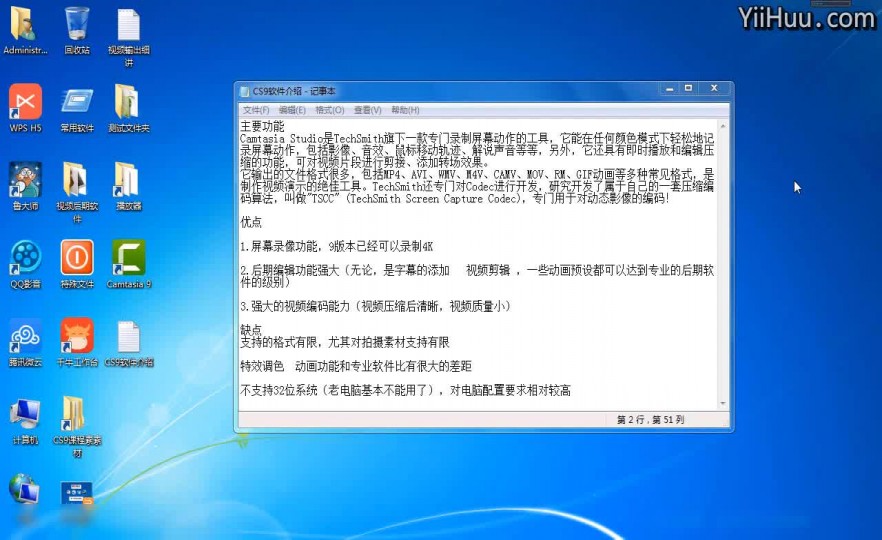Select the 回收站 recycle bin icon
The width and height of the screenshot is (882, 540).
(x=77, y=30)
